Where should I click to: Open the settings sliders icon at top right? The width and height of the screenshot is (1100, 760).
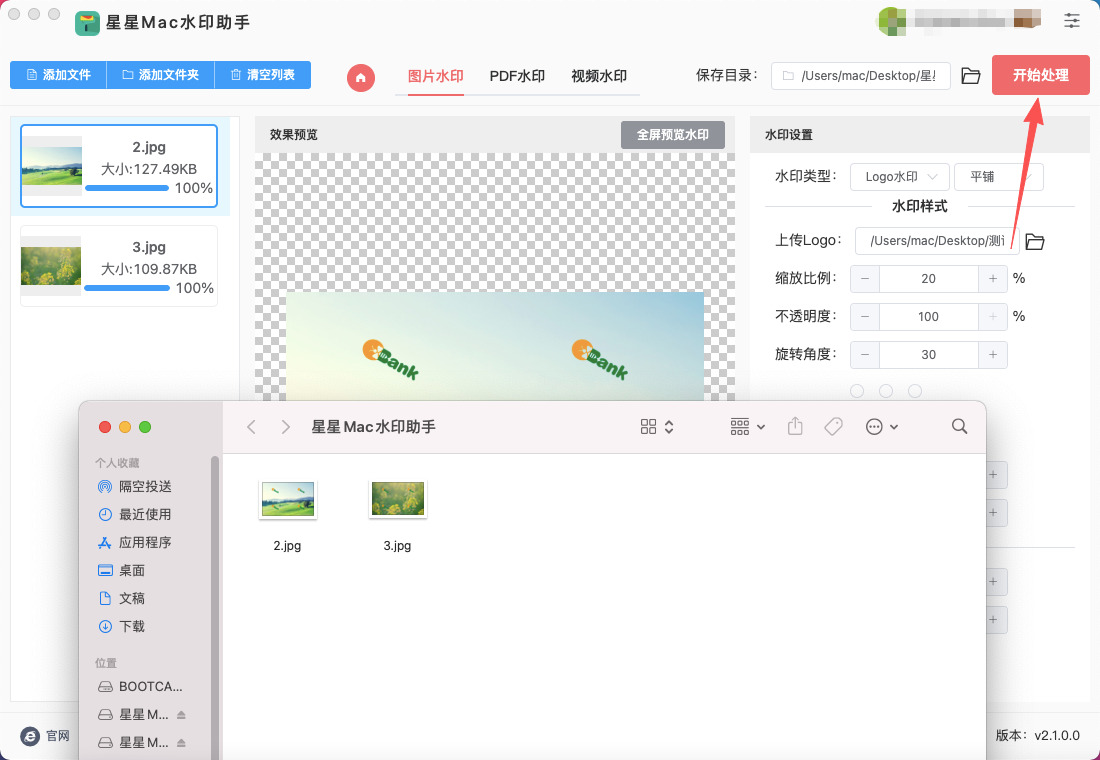point(1072,20)
